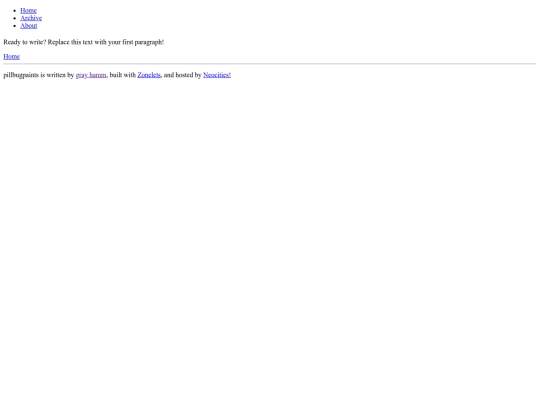Viewport: 540px width, 405px height.
Task: Follow the Home link below the paragraph
Action: point(11,56)
